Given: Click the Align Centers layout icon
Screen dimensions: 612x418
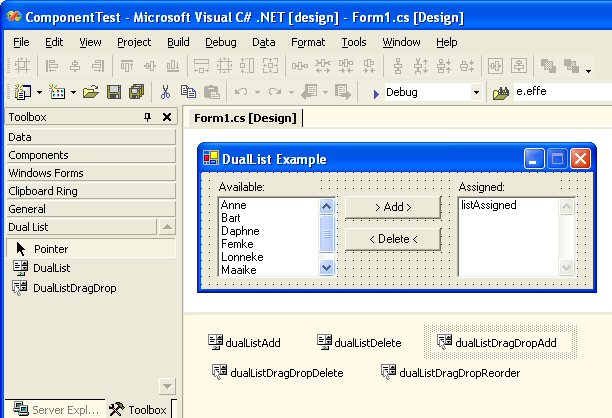Looking at the screenshot, I should click(x=75, y=66).
